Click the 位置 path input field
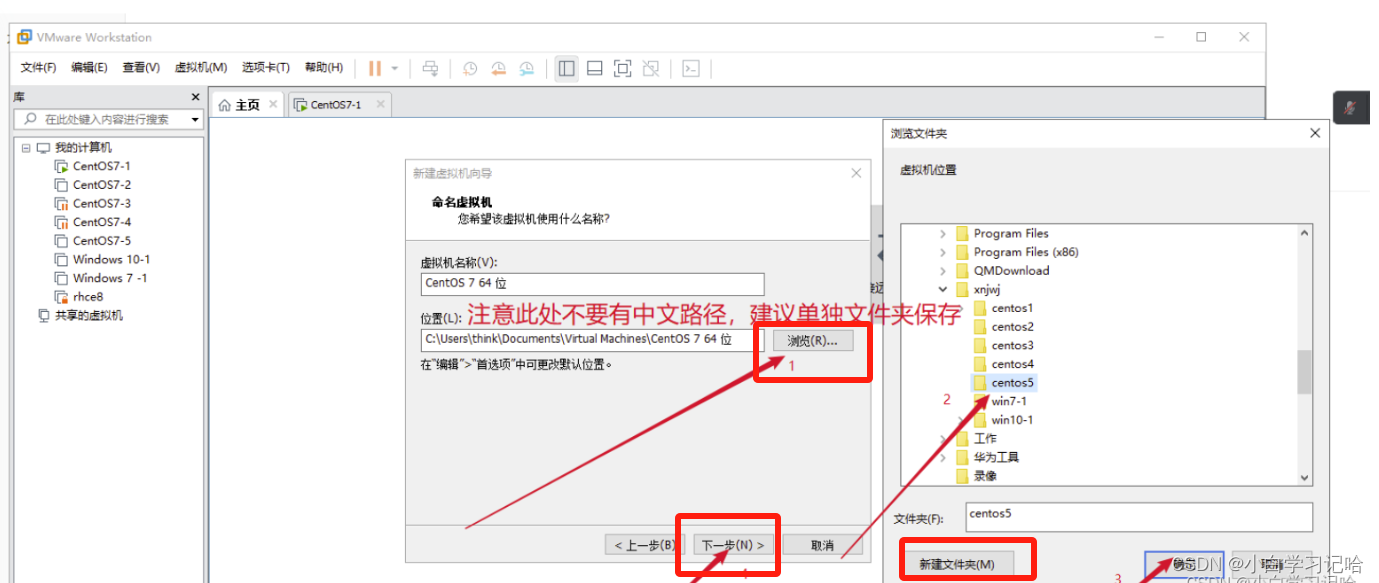Image resolution: width=1379 pixels, height=583 pixels. 592,340
